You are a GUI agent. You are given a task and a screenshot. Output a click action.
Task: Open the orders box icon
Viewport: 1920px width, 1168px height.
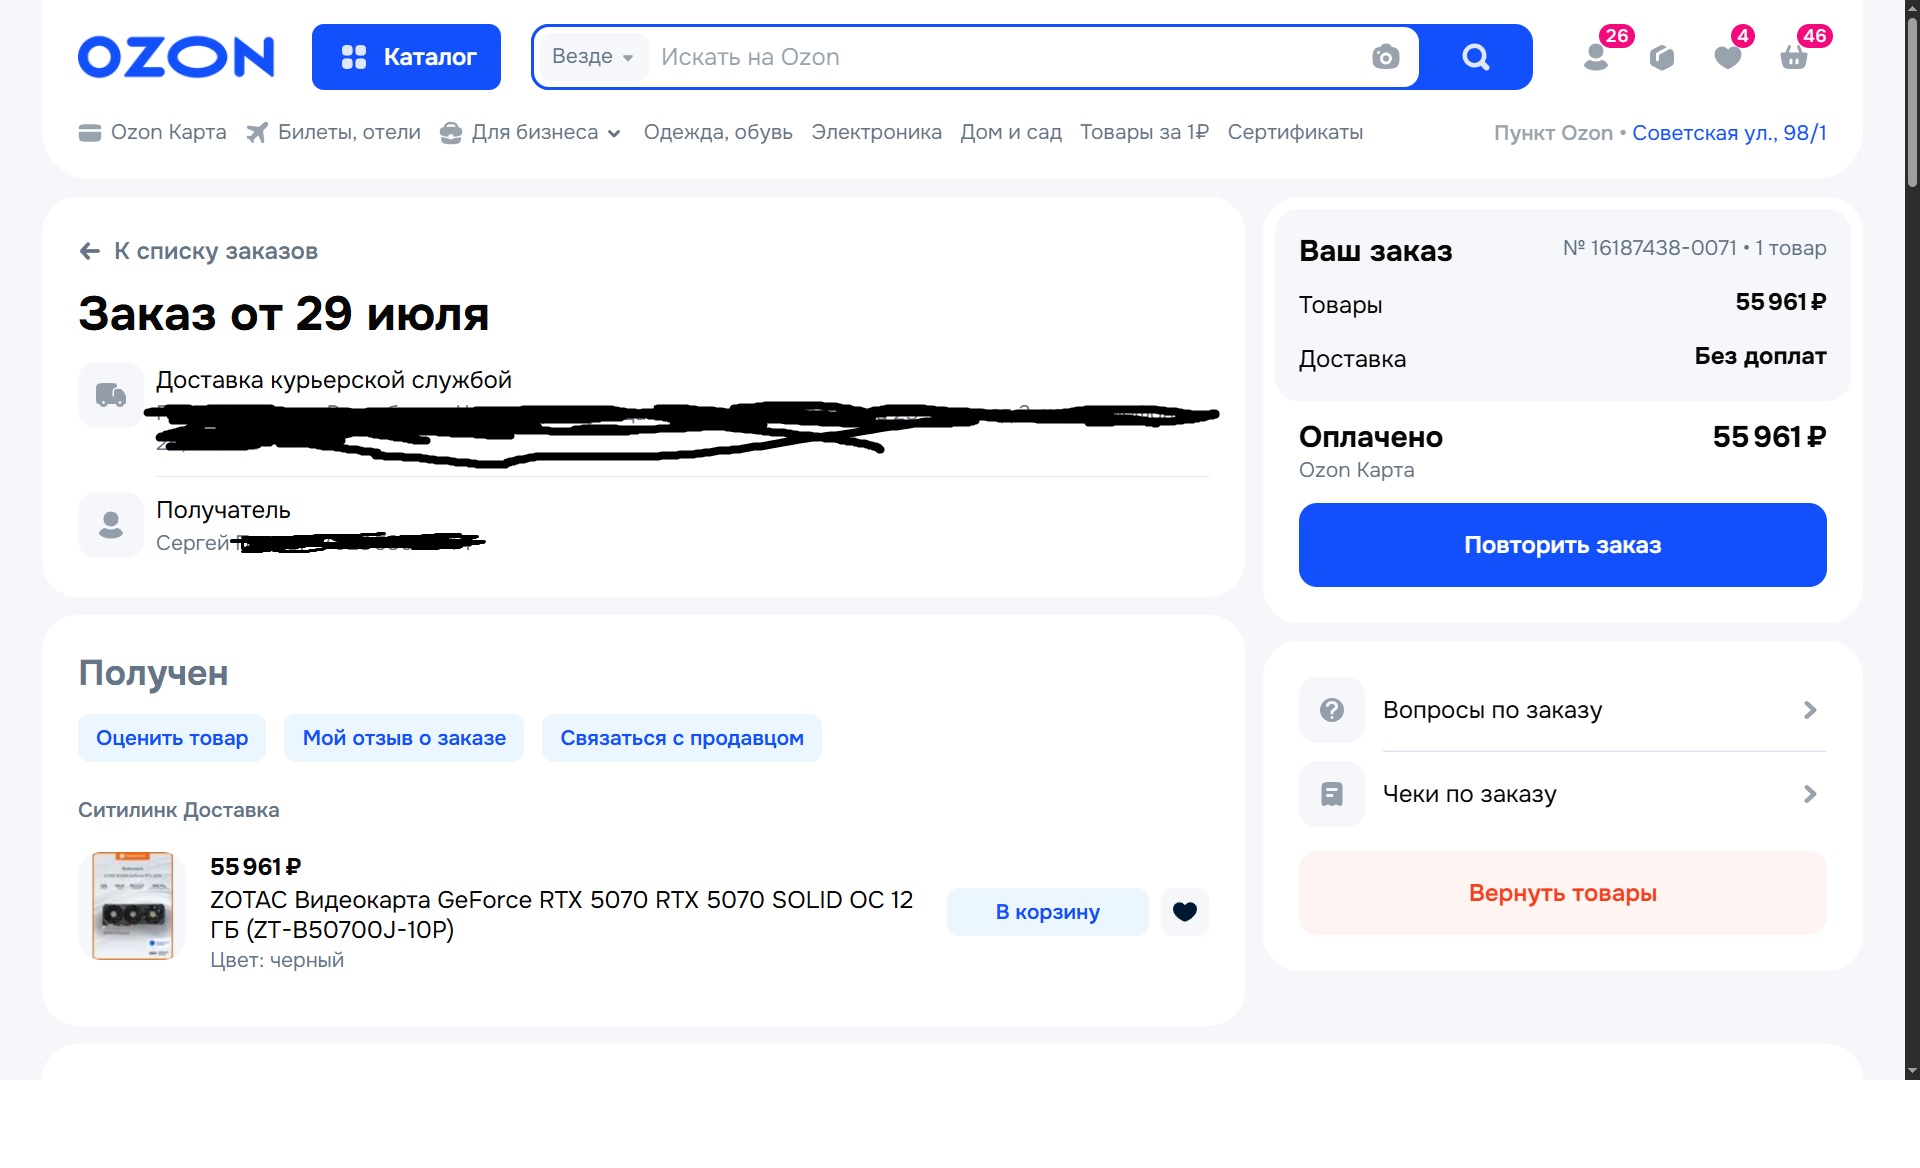1662,57
